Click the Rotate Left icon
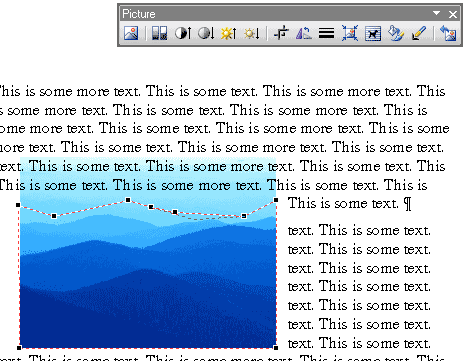The height and width of the screenshot is (361, 466). click(304, 33)
